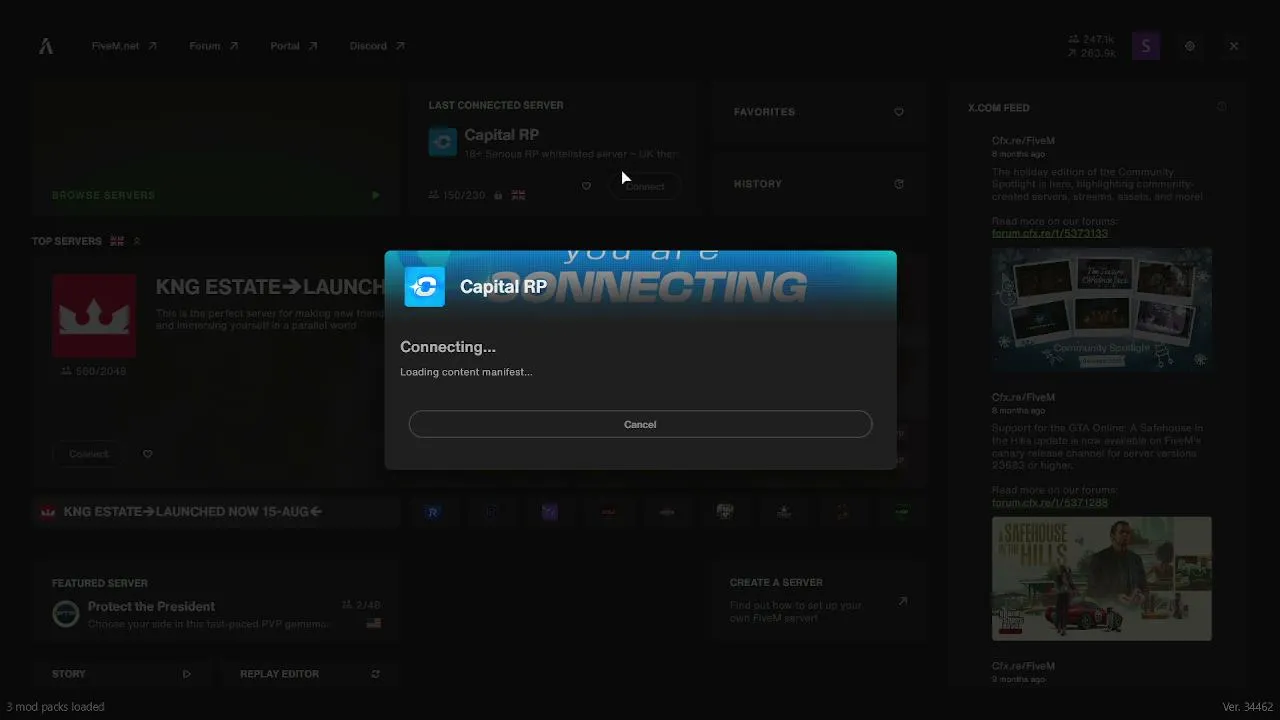Image resolution: width=1280 pixels, height=720 pixels.
Task: Click the Protect the President server logo
Action: 66,614
